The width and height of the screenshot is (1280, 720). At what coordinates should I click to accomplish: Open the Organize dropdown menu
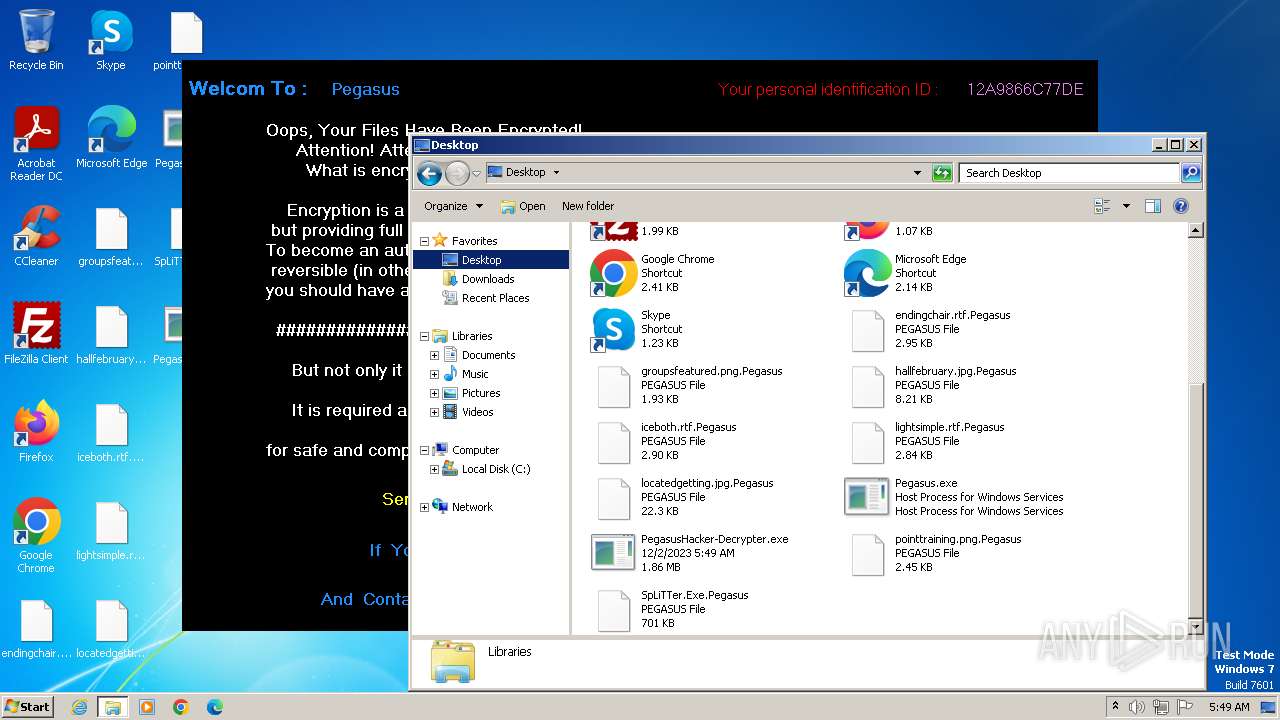pos(453,206)
